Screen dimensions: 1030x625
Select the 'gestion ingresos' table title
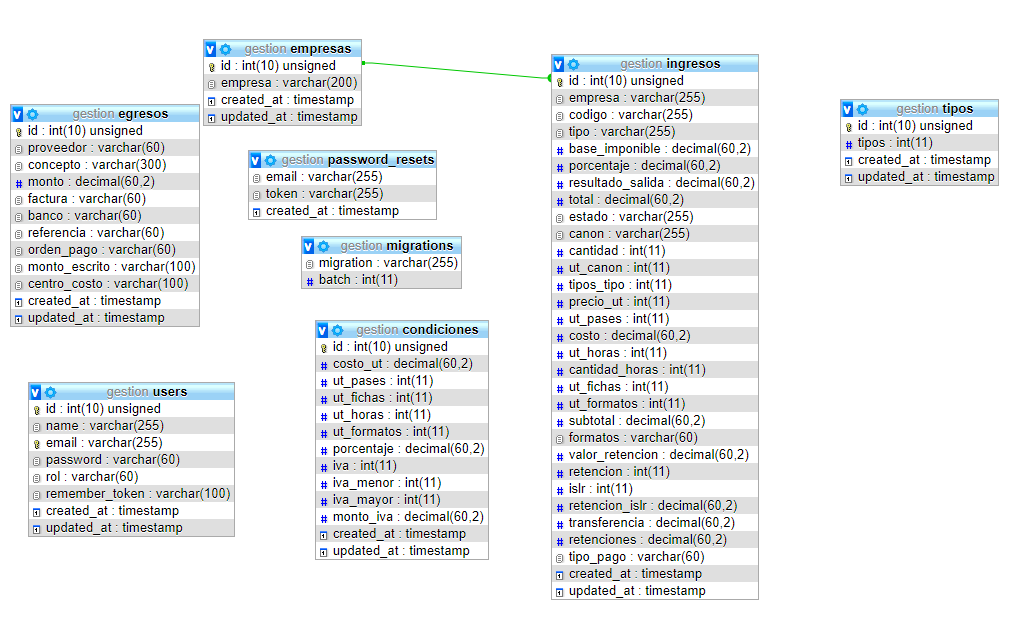(670, 64)
